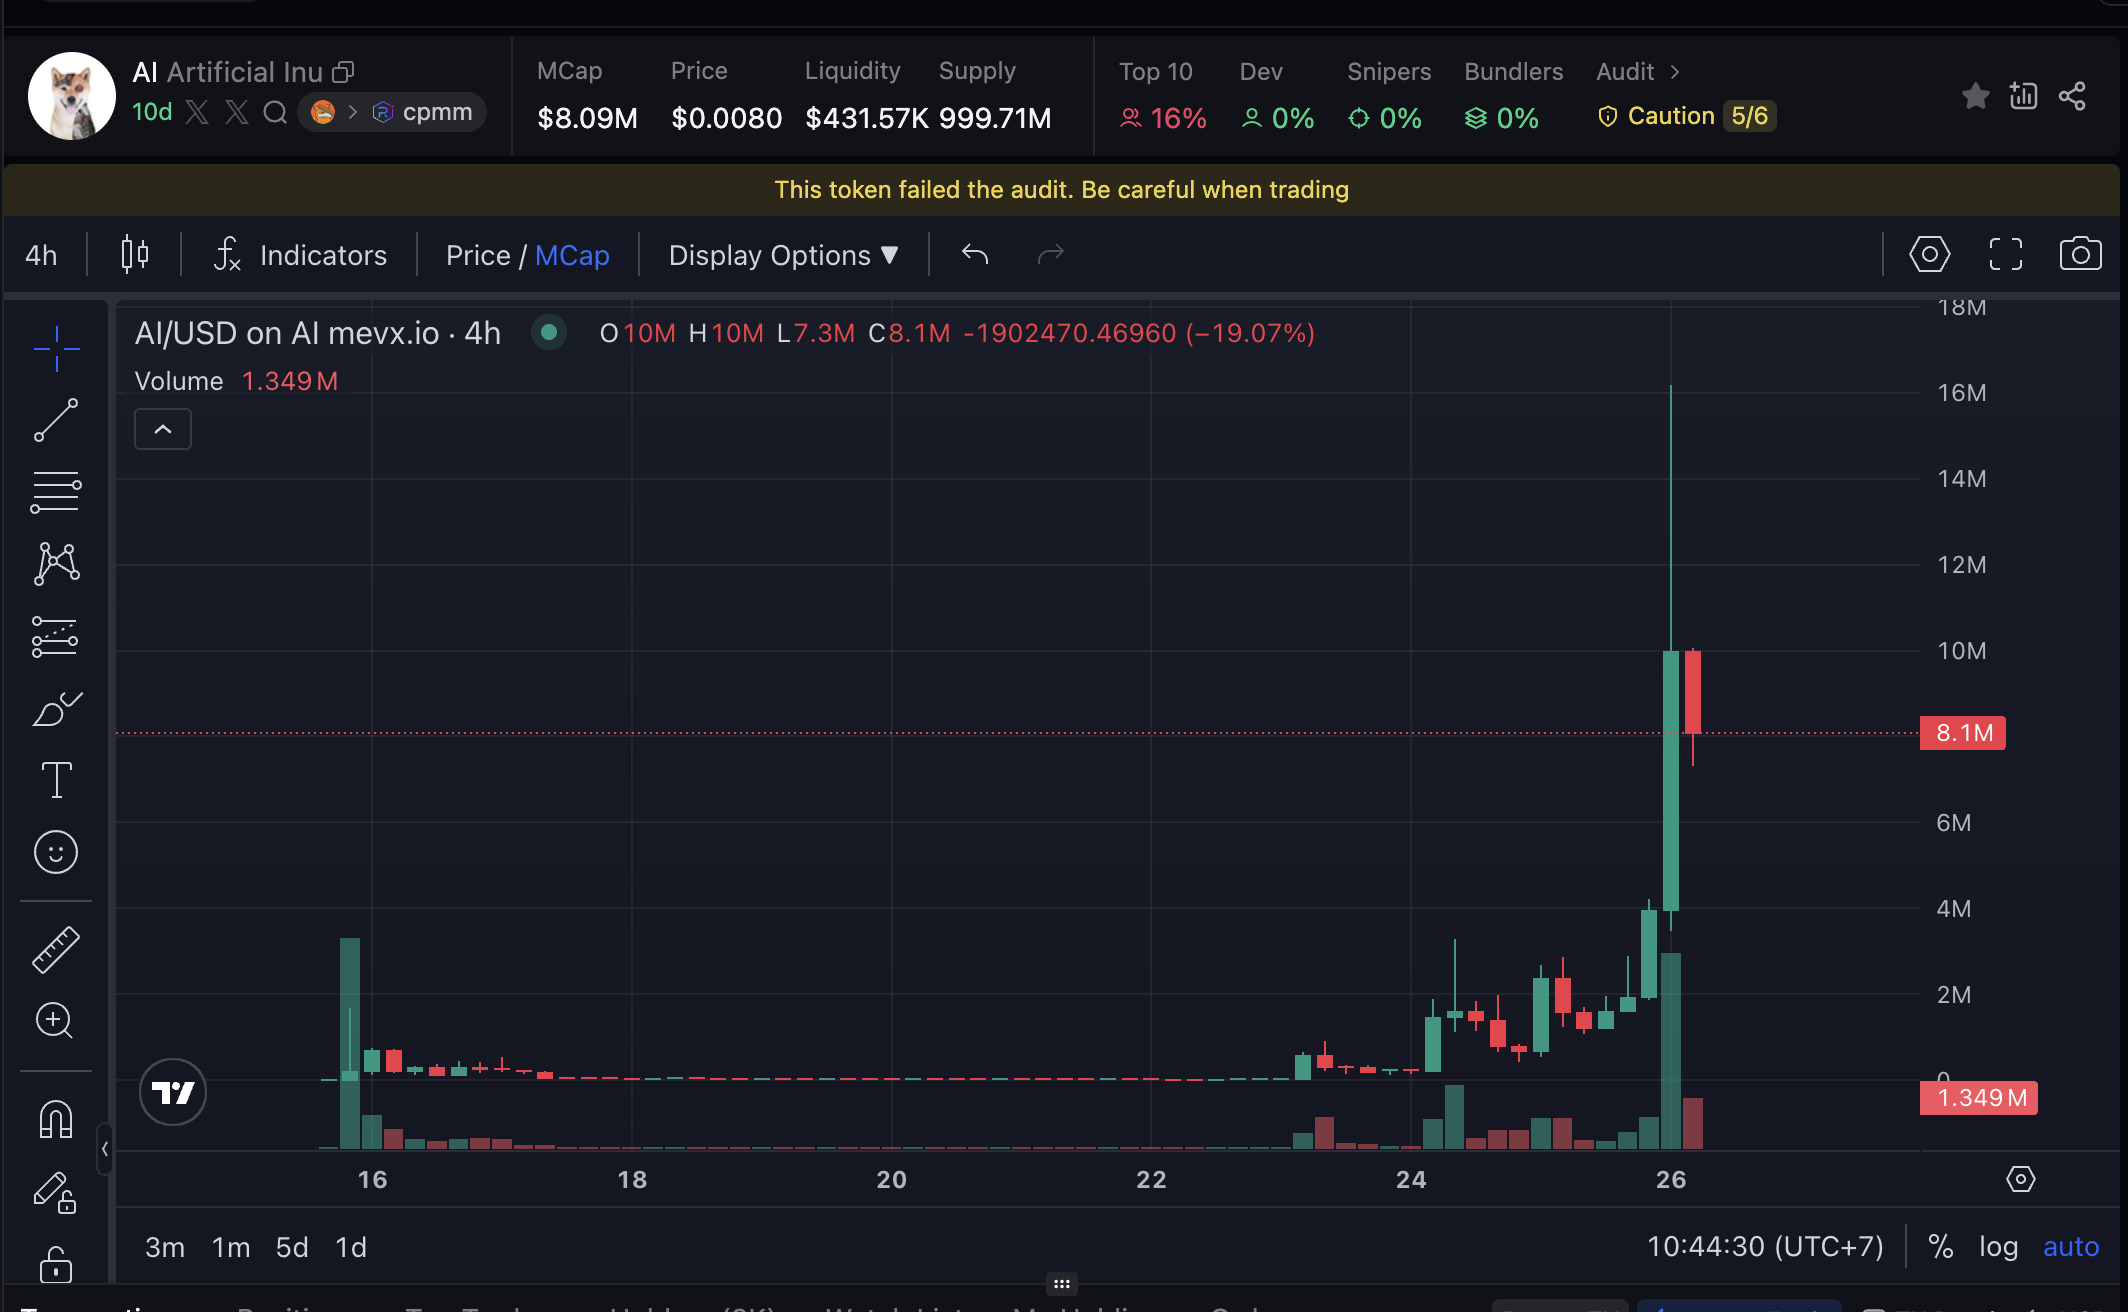This screenshot has width=2128, height=1312.
Task: Select the XABCD pattern tool
Action: click(56, 564)
